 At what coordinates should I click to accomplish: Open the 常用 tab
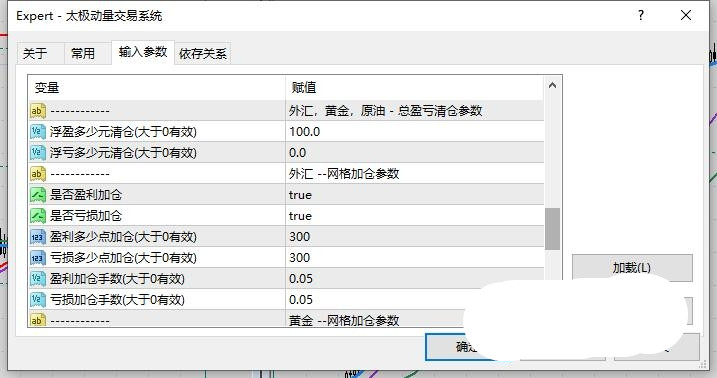tap(83, 53)
